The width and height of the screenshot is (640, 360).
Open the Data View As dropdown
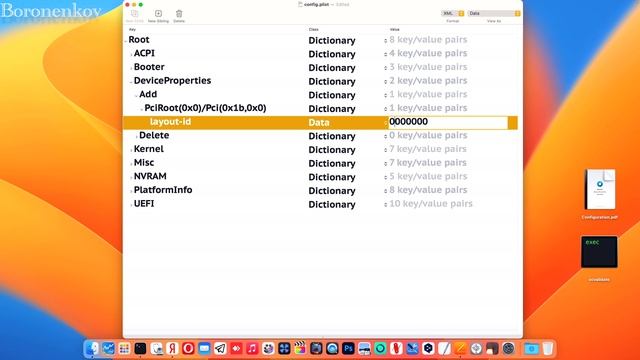(494, 13)
